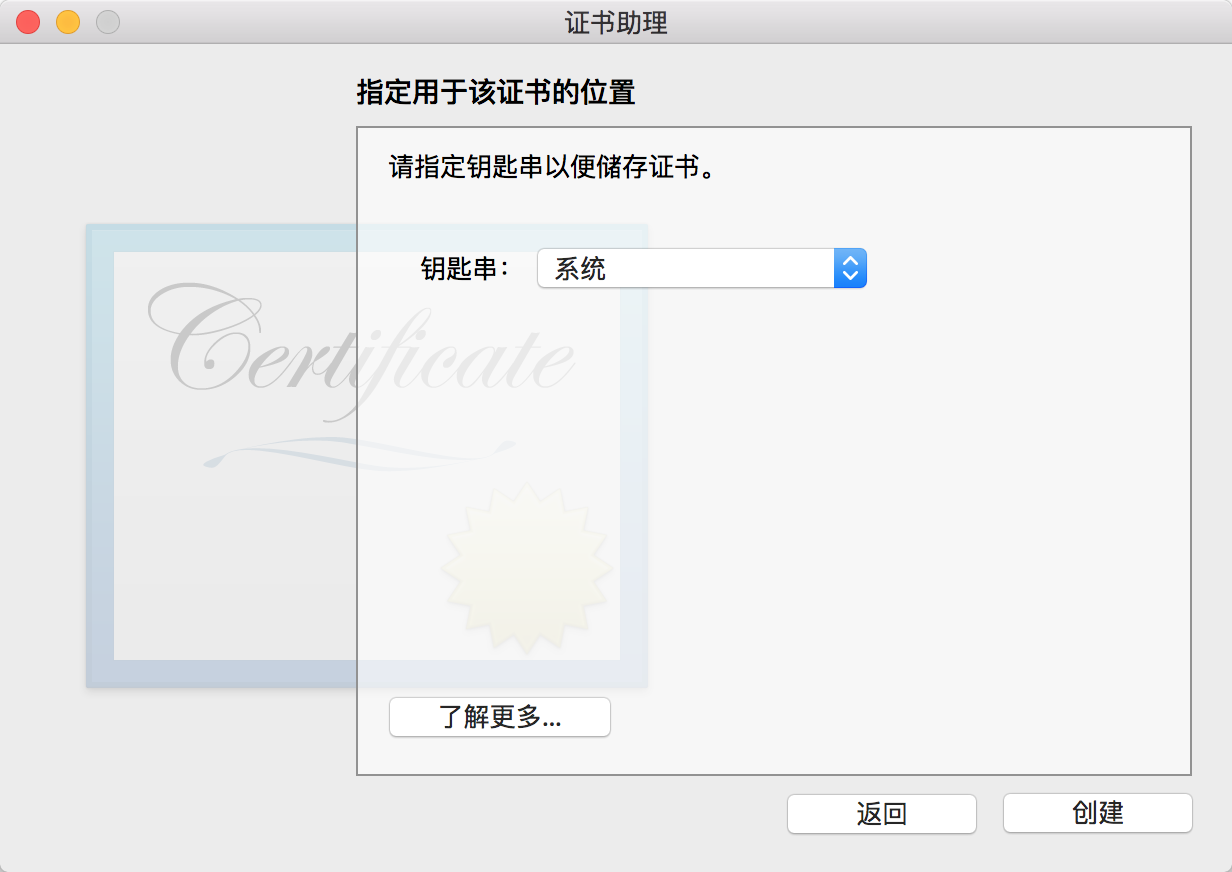Open the 钥匙串 dropdown showing 系统
The height and width of the screenshot is (872, 1232).
[701, 268]
